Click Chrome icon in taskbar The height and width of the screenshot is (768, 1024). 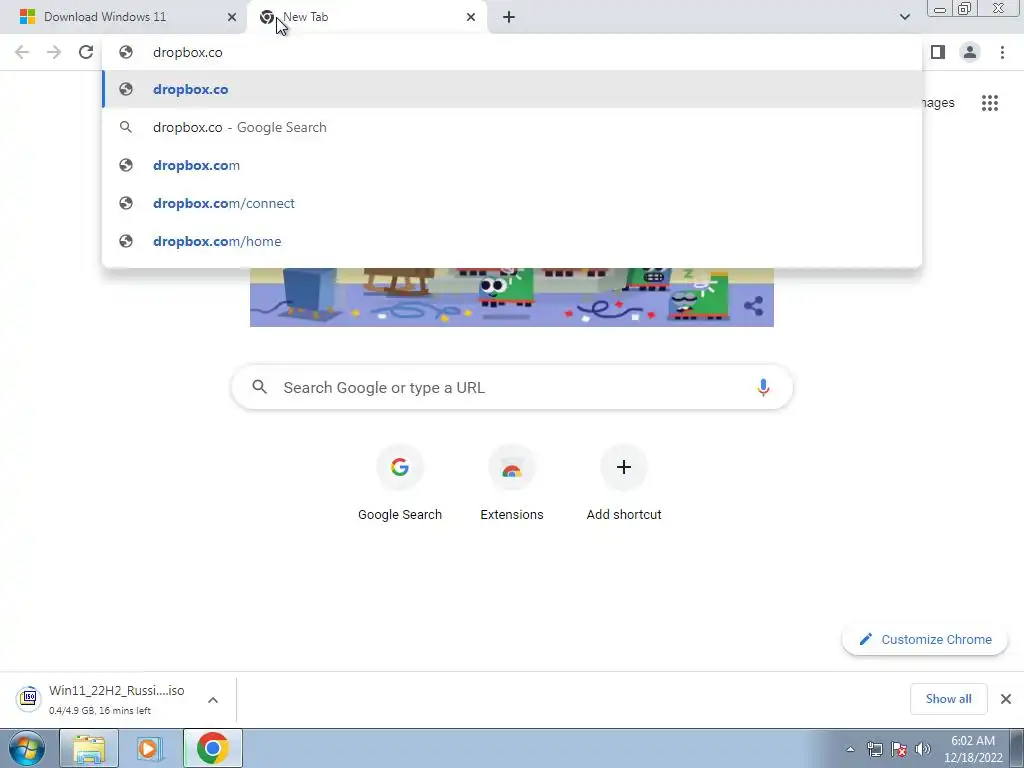click(x=212, y=748)
